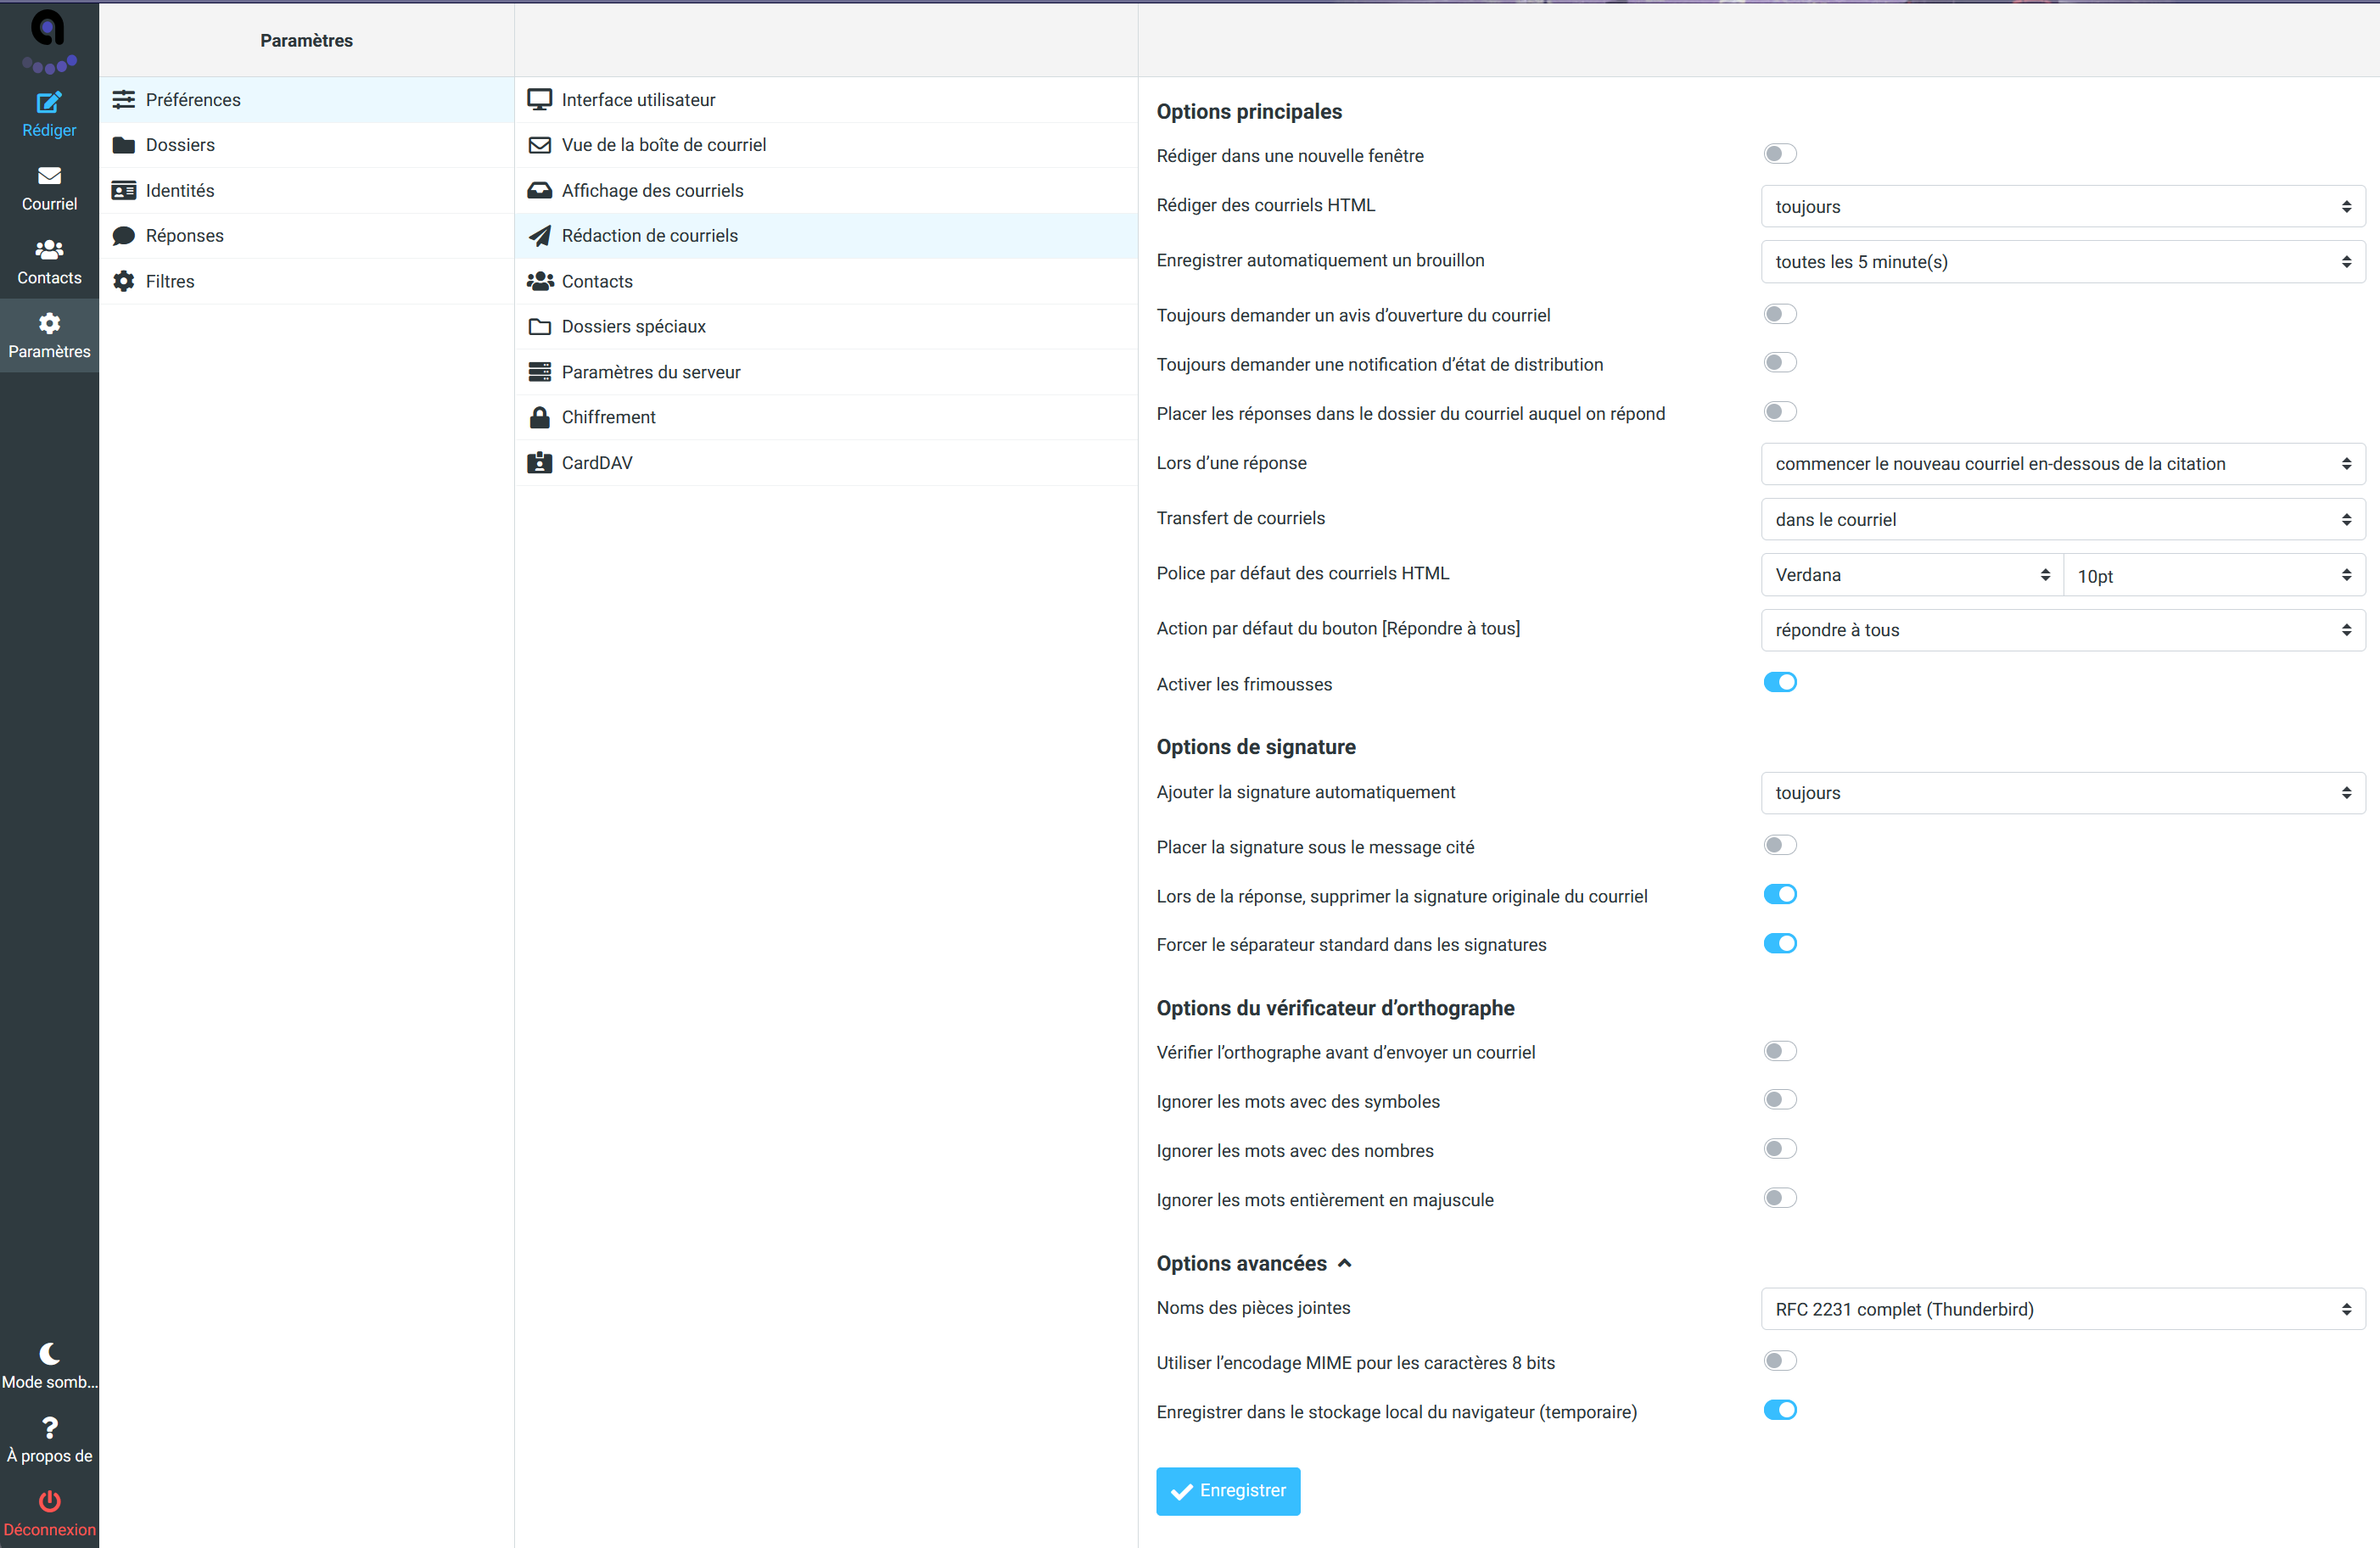This screenshot has height=1548, width=2380.
Task: Toggle dark mode moon icon
Action: (49, 1353)
